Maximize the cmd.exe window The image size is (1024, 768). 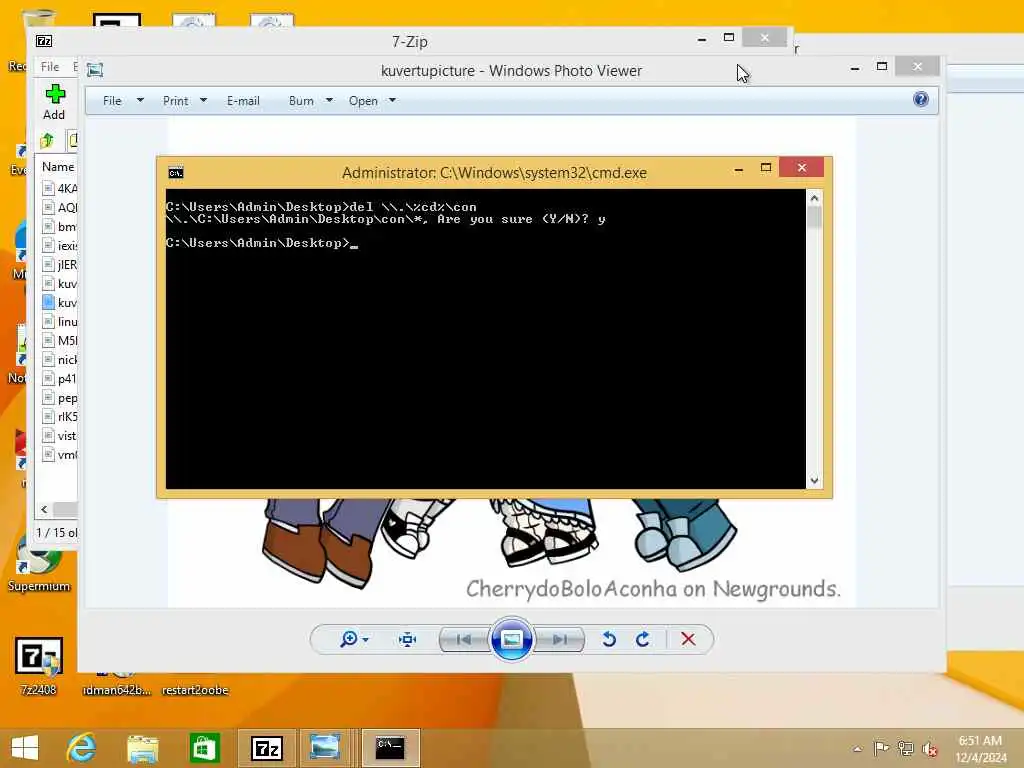pos(766,168)
